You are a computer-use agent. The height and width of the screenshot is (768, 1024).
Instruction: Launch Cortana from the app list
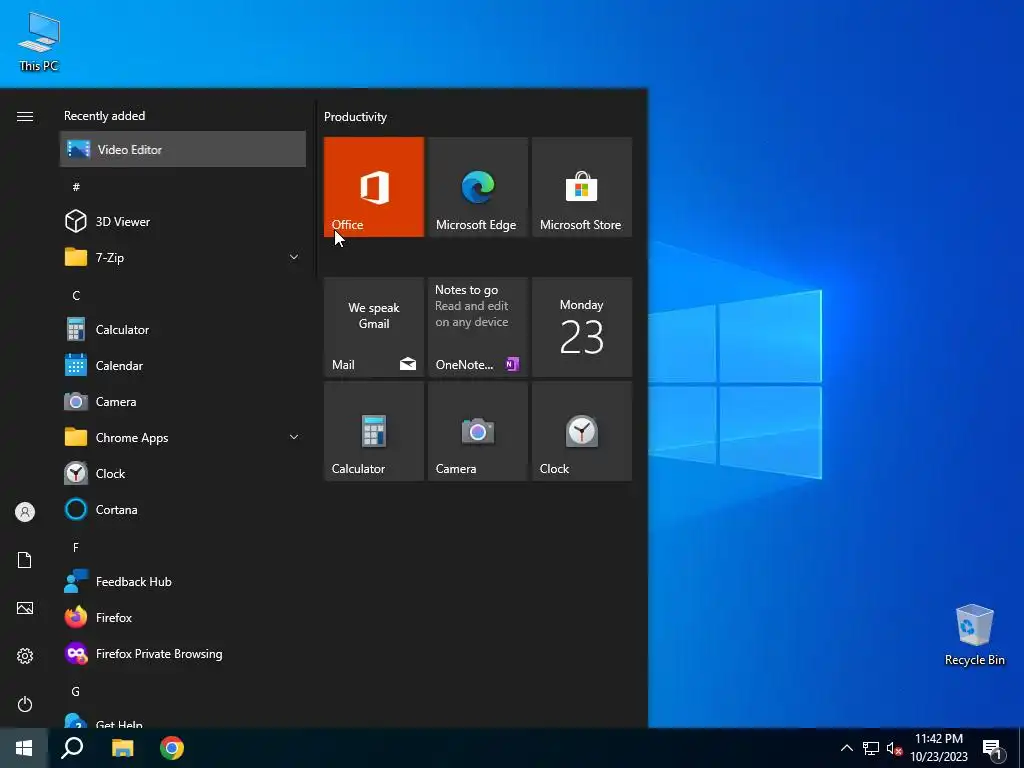click(x=183, y=509)
